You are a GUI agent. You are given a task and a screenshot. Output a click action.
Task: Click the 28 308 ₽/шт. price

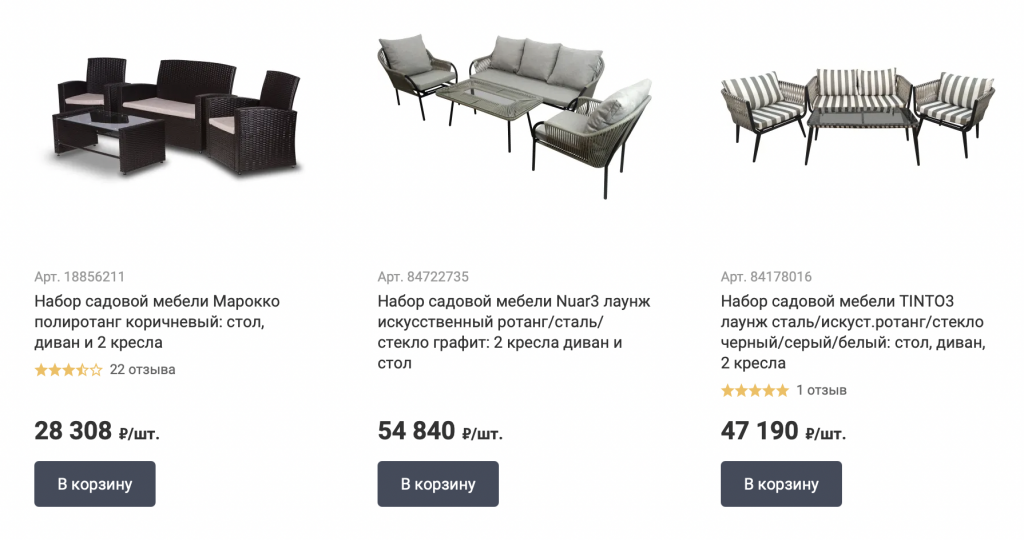click(97, 431)
